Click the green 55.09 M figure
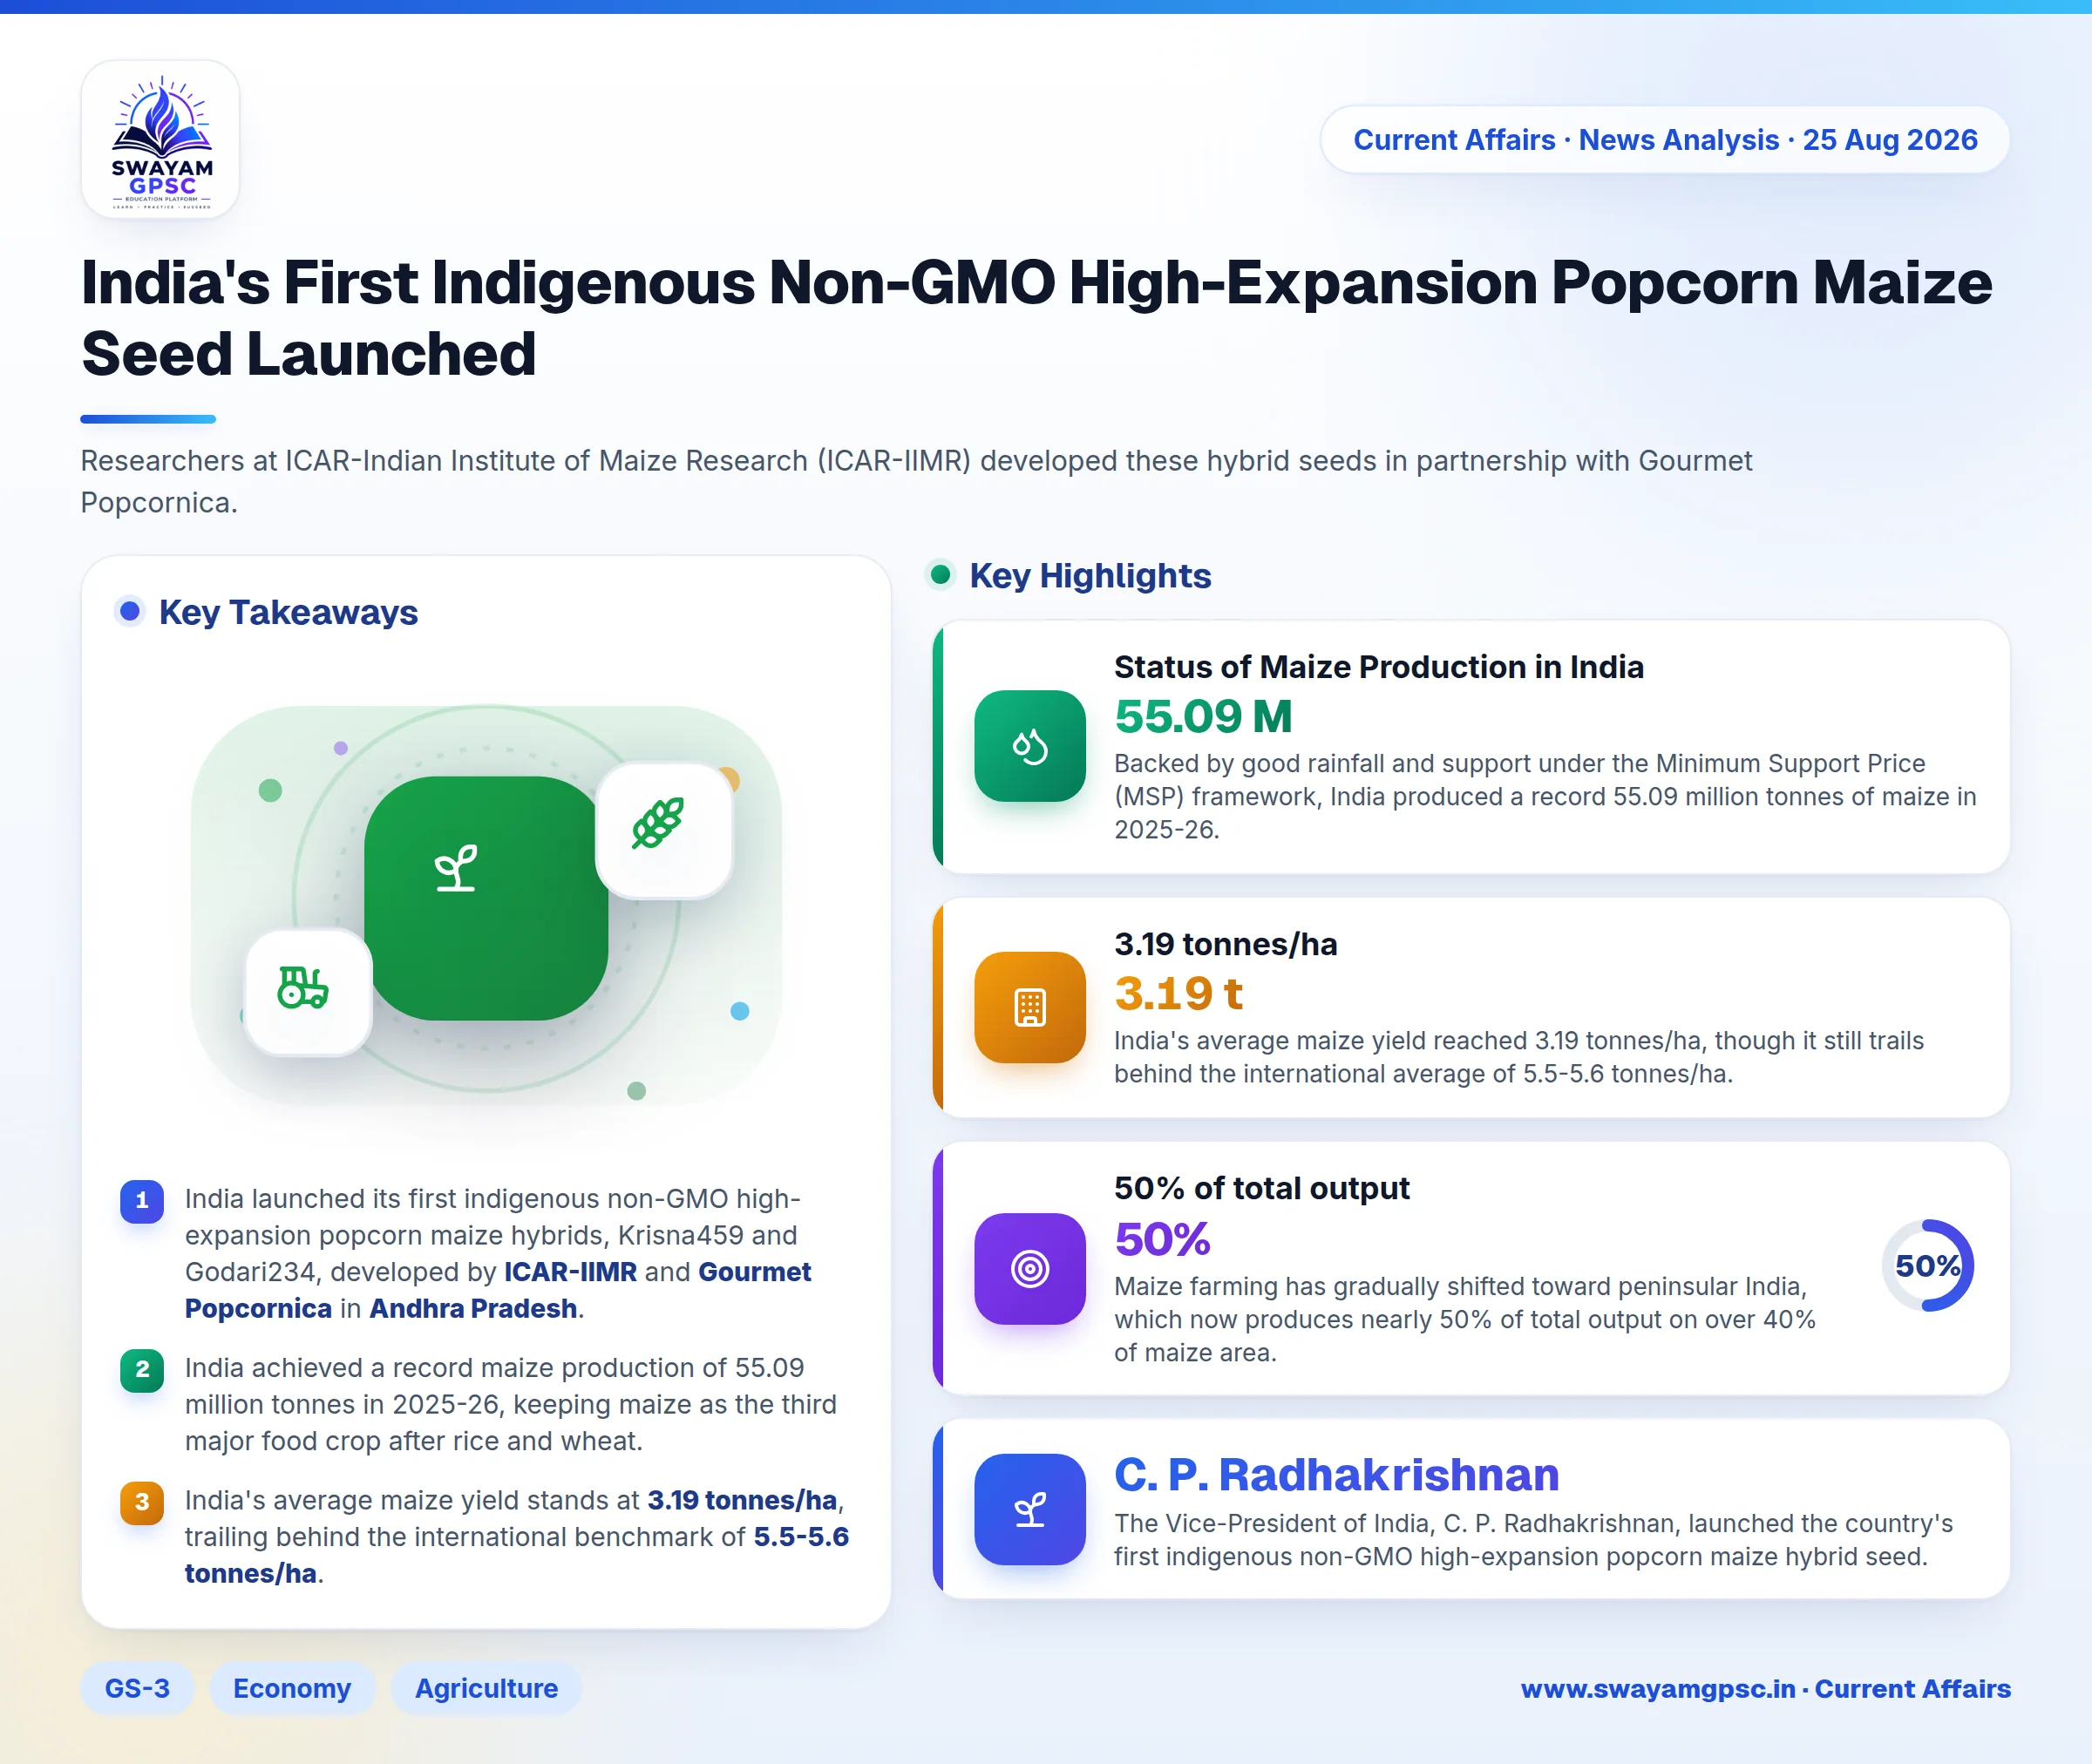The width and height of the screenshot is (2092, 1764). tap(1203, 716)
